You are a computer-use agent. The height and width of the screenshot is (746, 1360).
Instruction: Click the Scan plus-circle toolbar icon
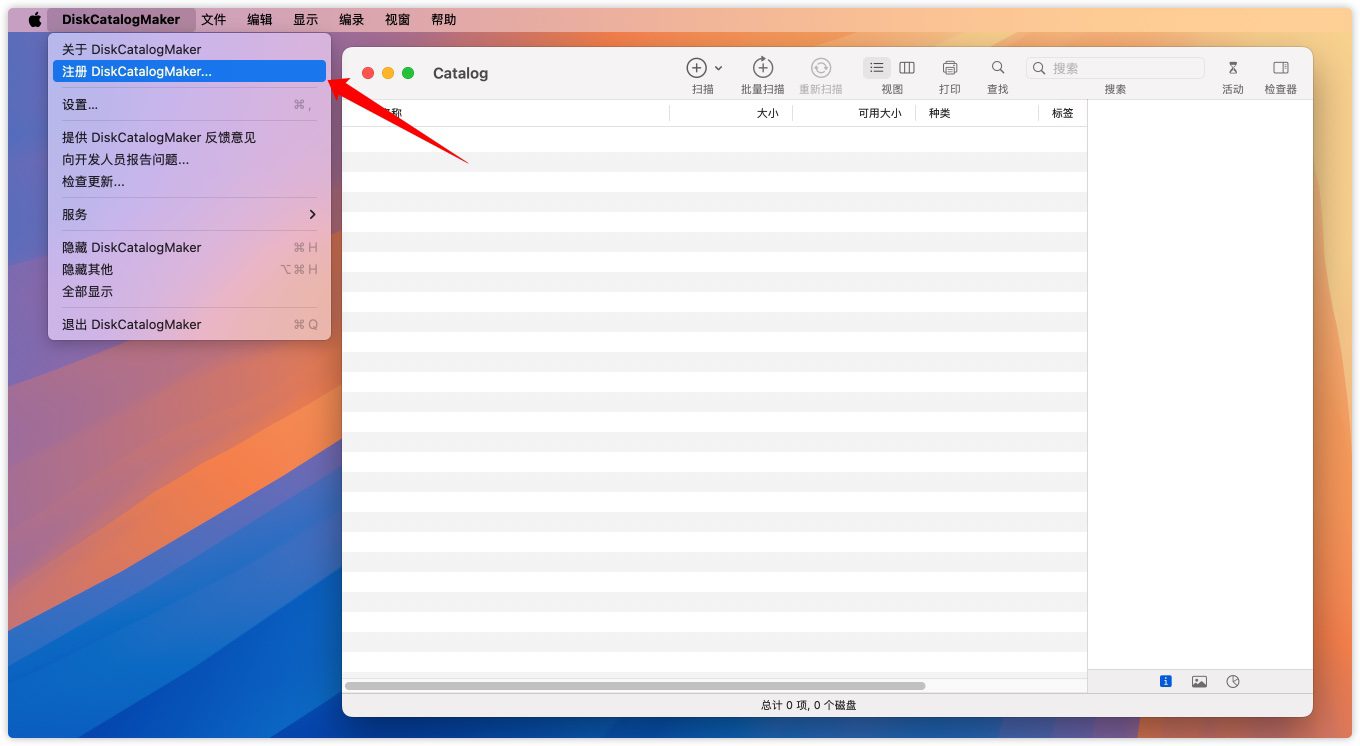pyautogui.click(x=697, y=68)
